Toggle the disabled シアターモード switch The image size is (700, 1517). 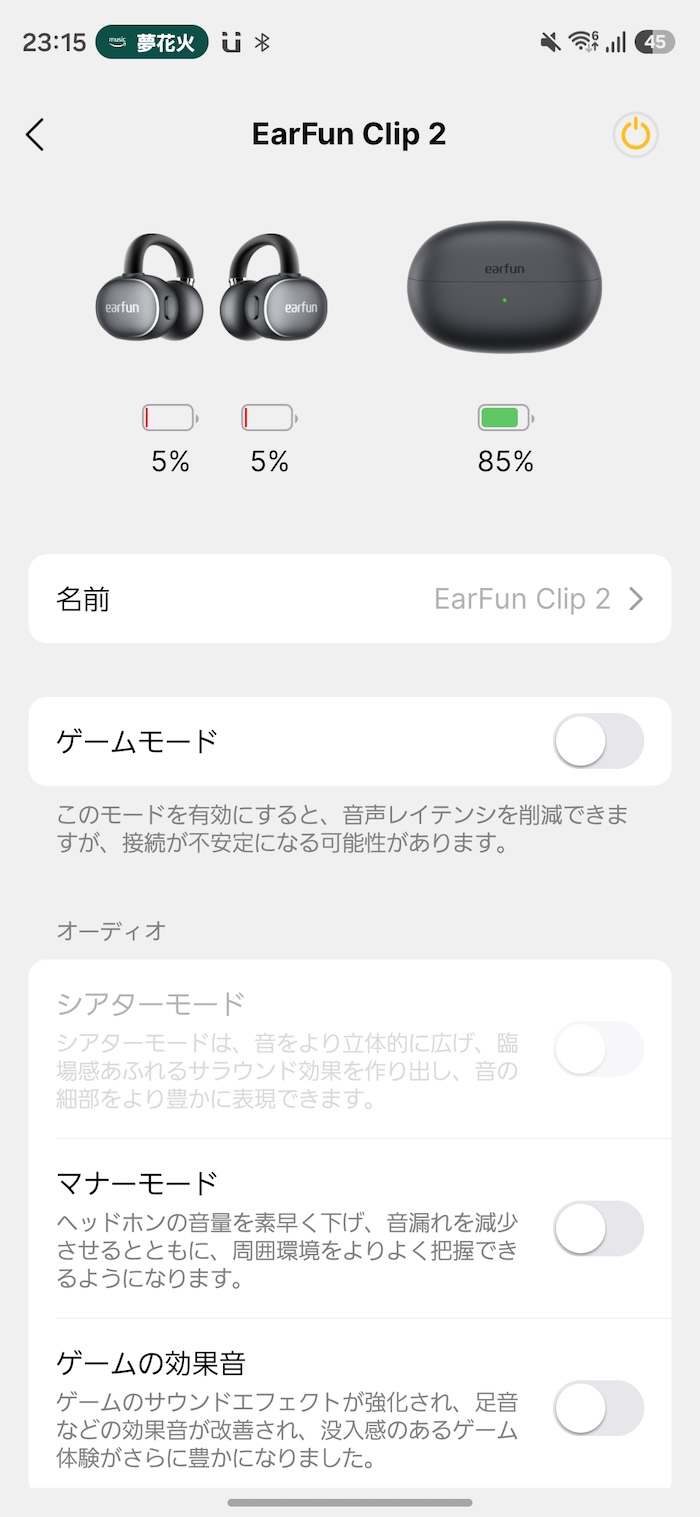pyautogui.click(x=598, y=1048)
